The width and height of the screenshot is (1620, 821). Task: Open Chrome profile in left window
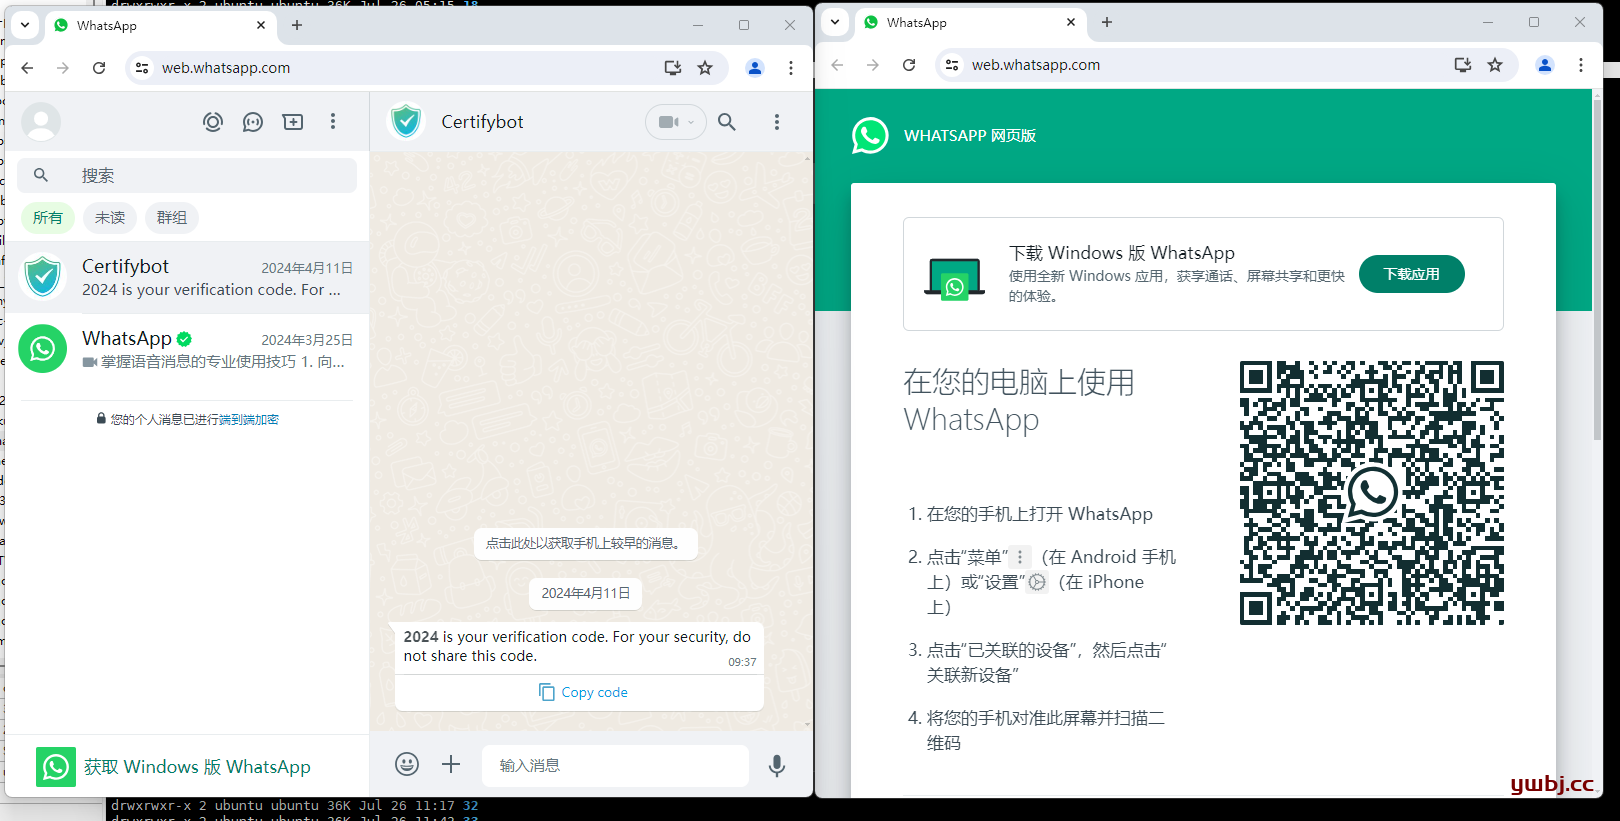tap(755, 68)
